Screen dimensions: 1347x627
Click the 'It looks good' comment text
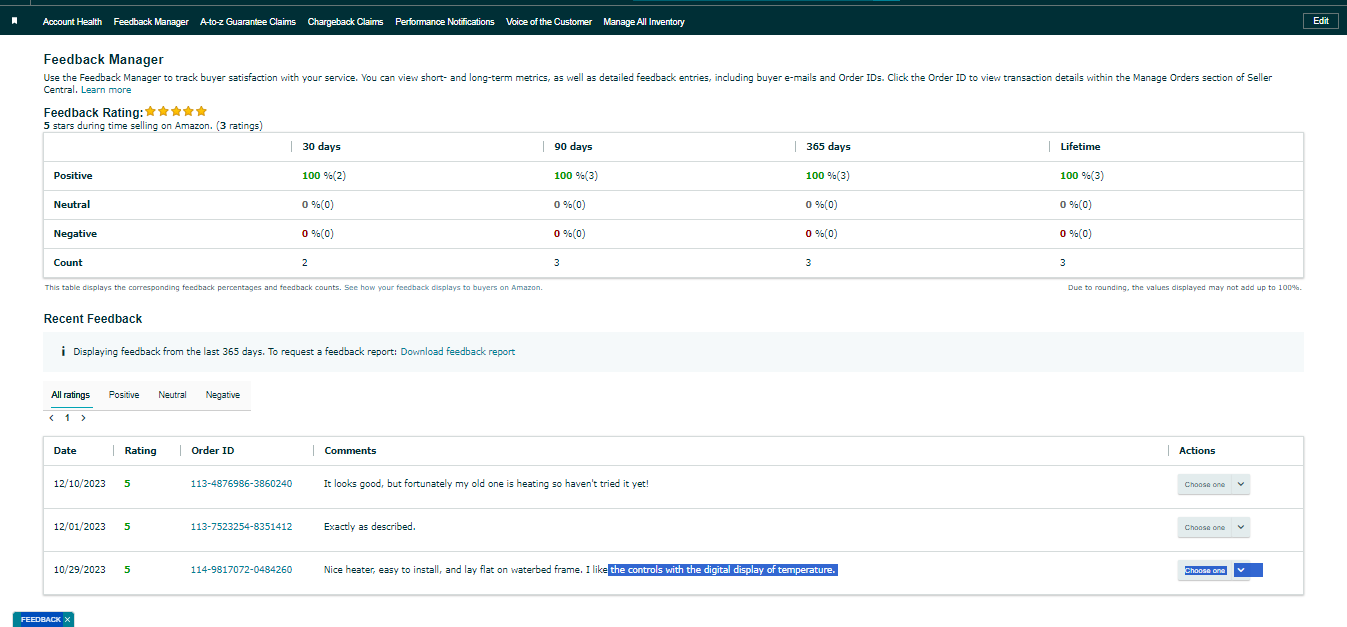486,484
